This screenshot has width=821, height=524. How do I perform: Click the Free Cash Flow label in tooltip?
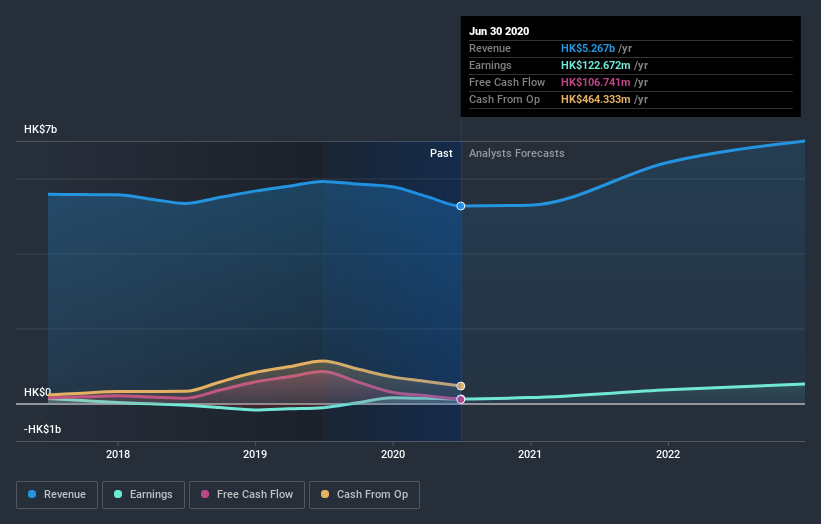coord(507,82)
